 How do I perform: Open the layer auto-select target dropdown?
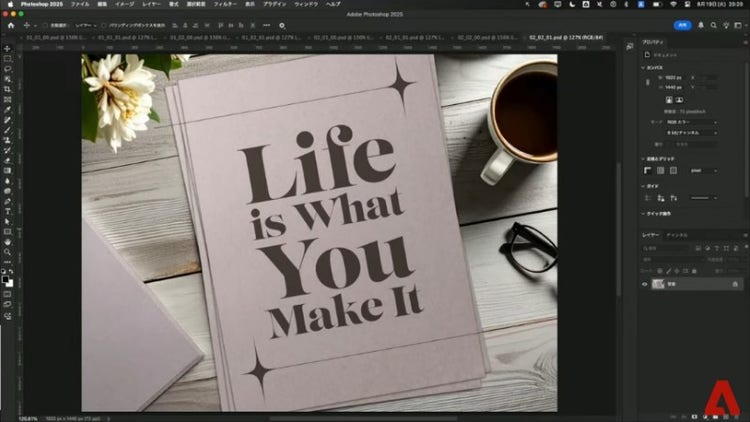[x=84, y=25]
